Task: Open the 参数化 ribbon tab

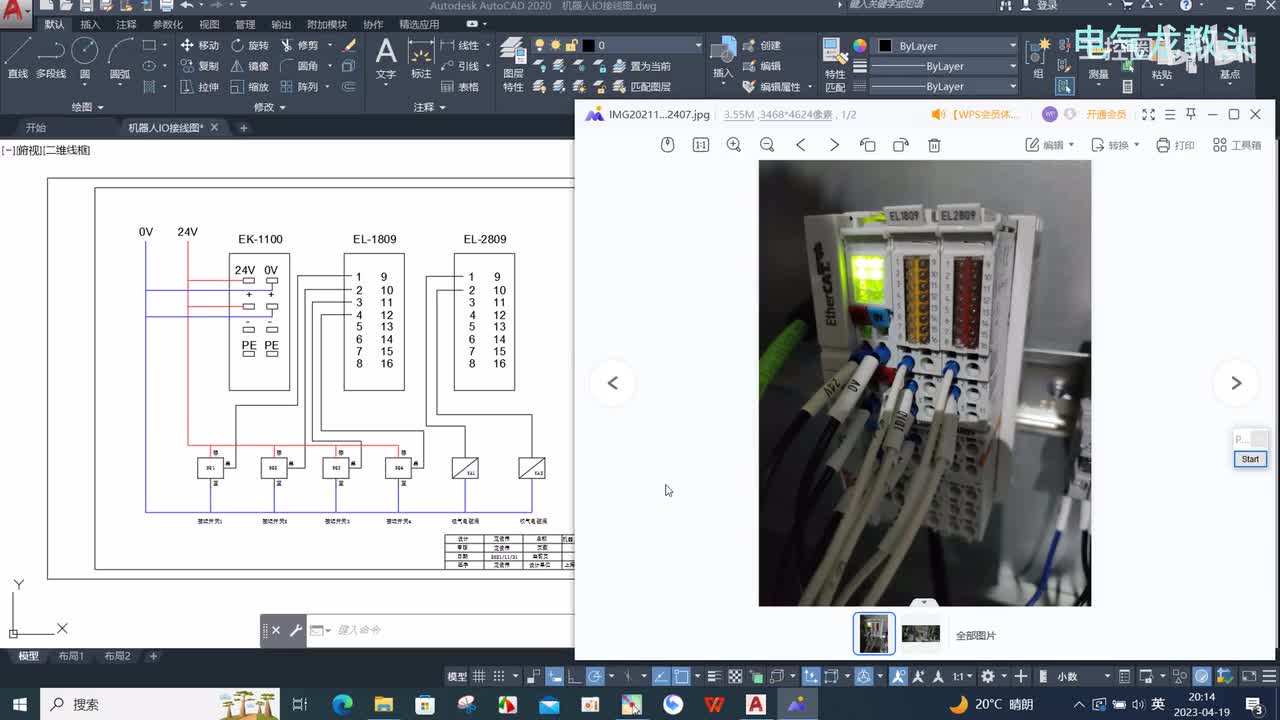Action: tap(168, 24)
